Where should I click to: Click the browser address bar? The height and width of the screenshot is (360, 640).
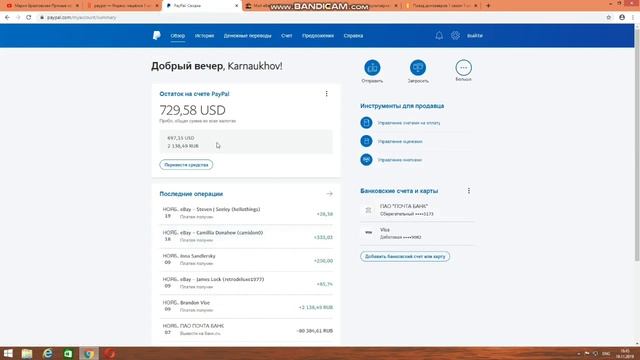[x=318, y=18]
